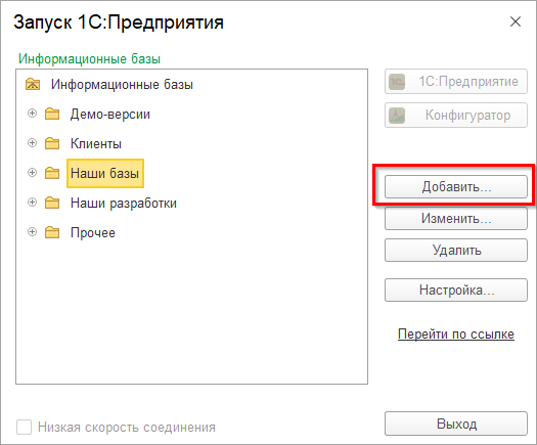The height and width of the screenshot is (445, 537).
Task: Click the Наши разработки folder icon
Action: click(52, 203)
